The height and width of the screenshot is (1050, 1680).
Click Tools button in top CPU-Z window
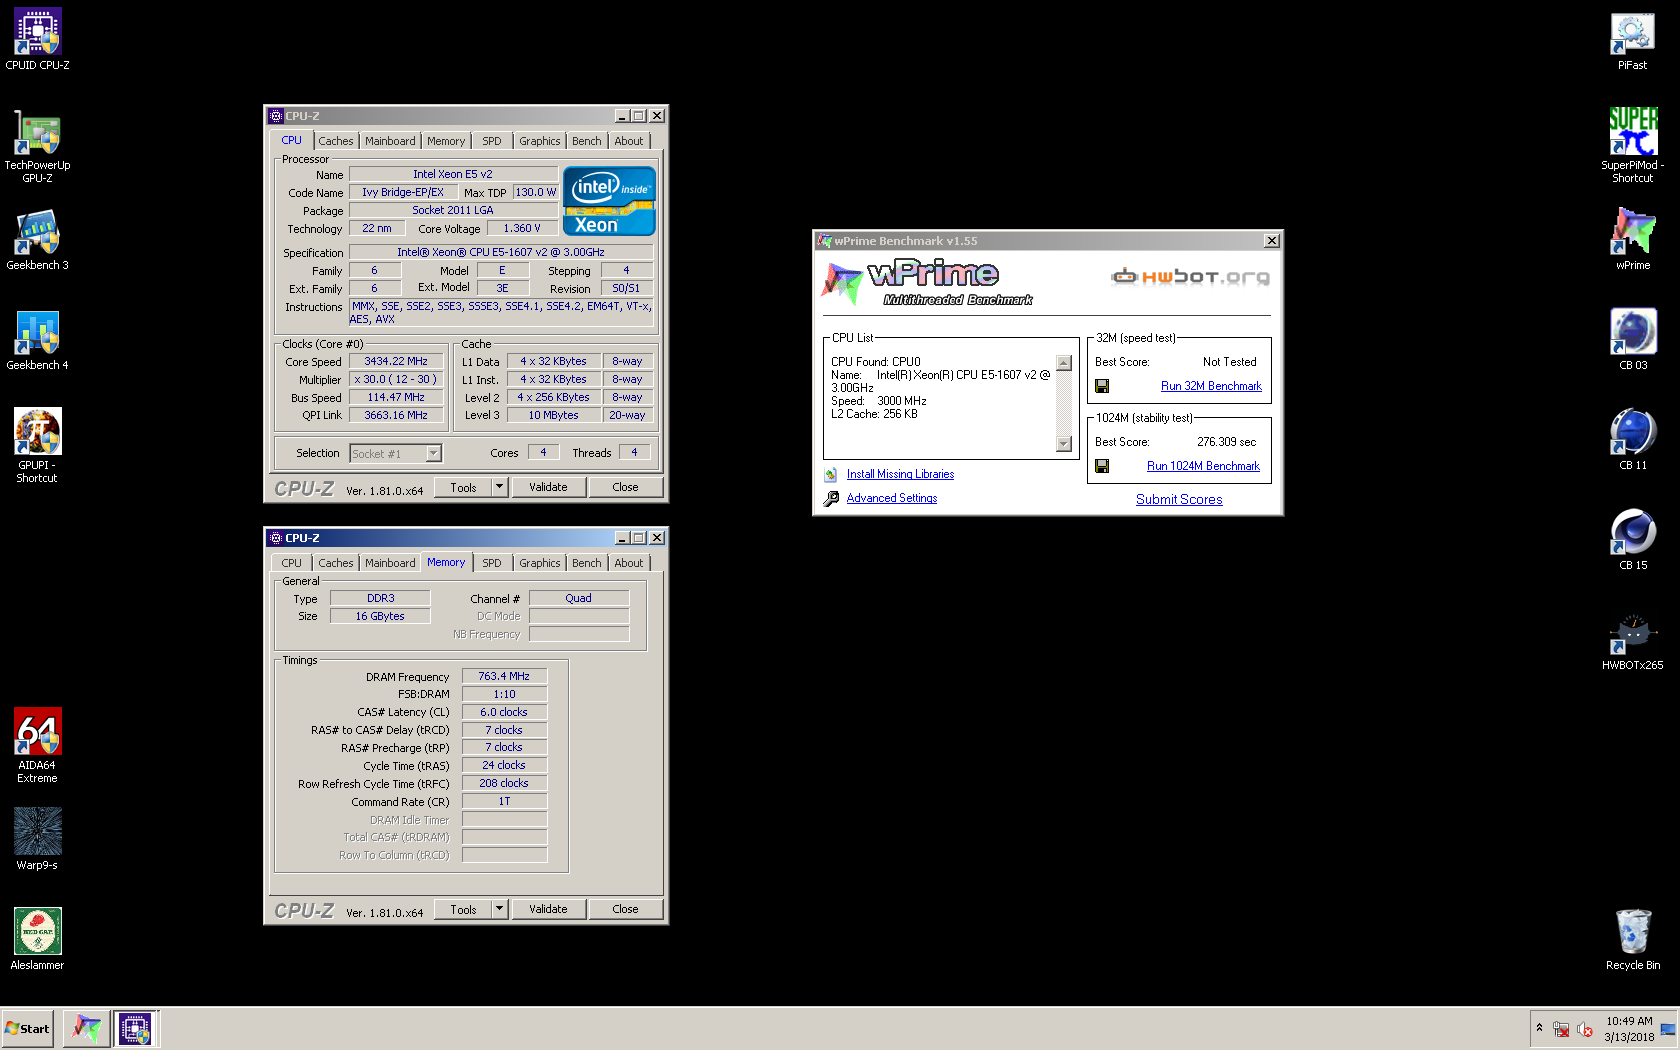463,487
